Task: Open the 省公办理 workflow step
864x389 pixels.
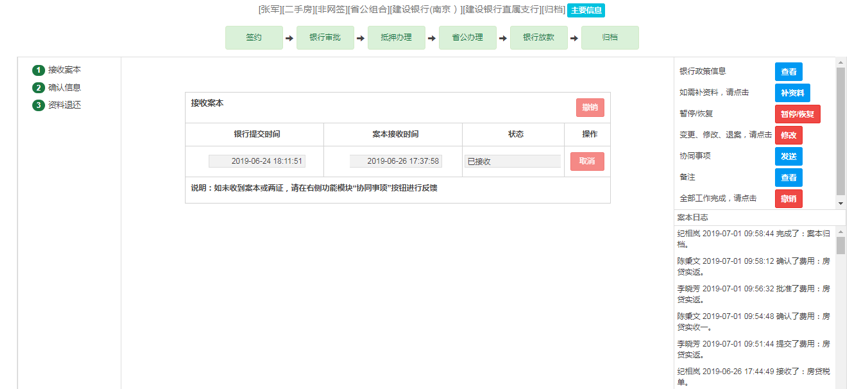Action: [x=468, y=38]
